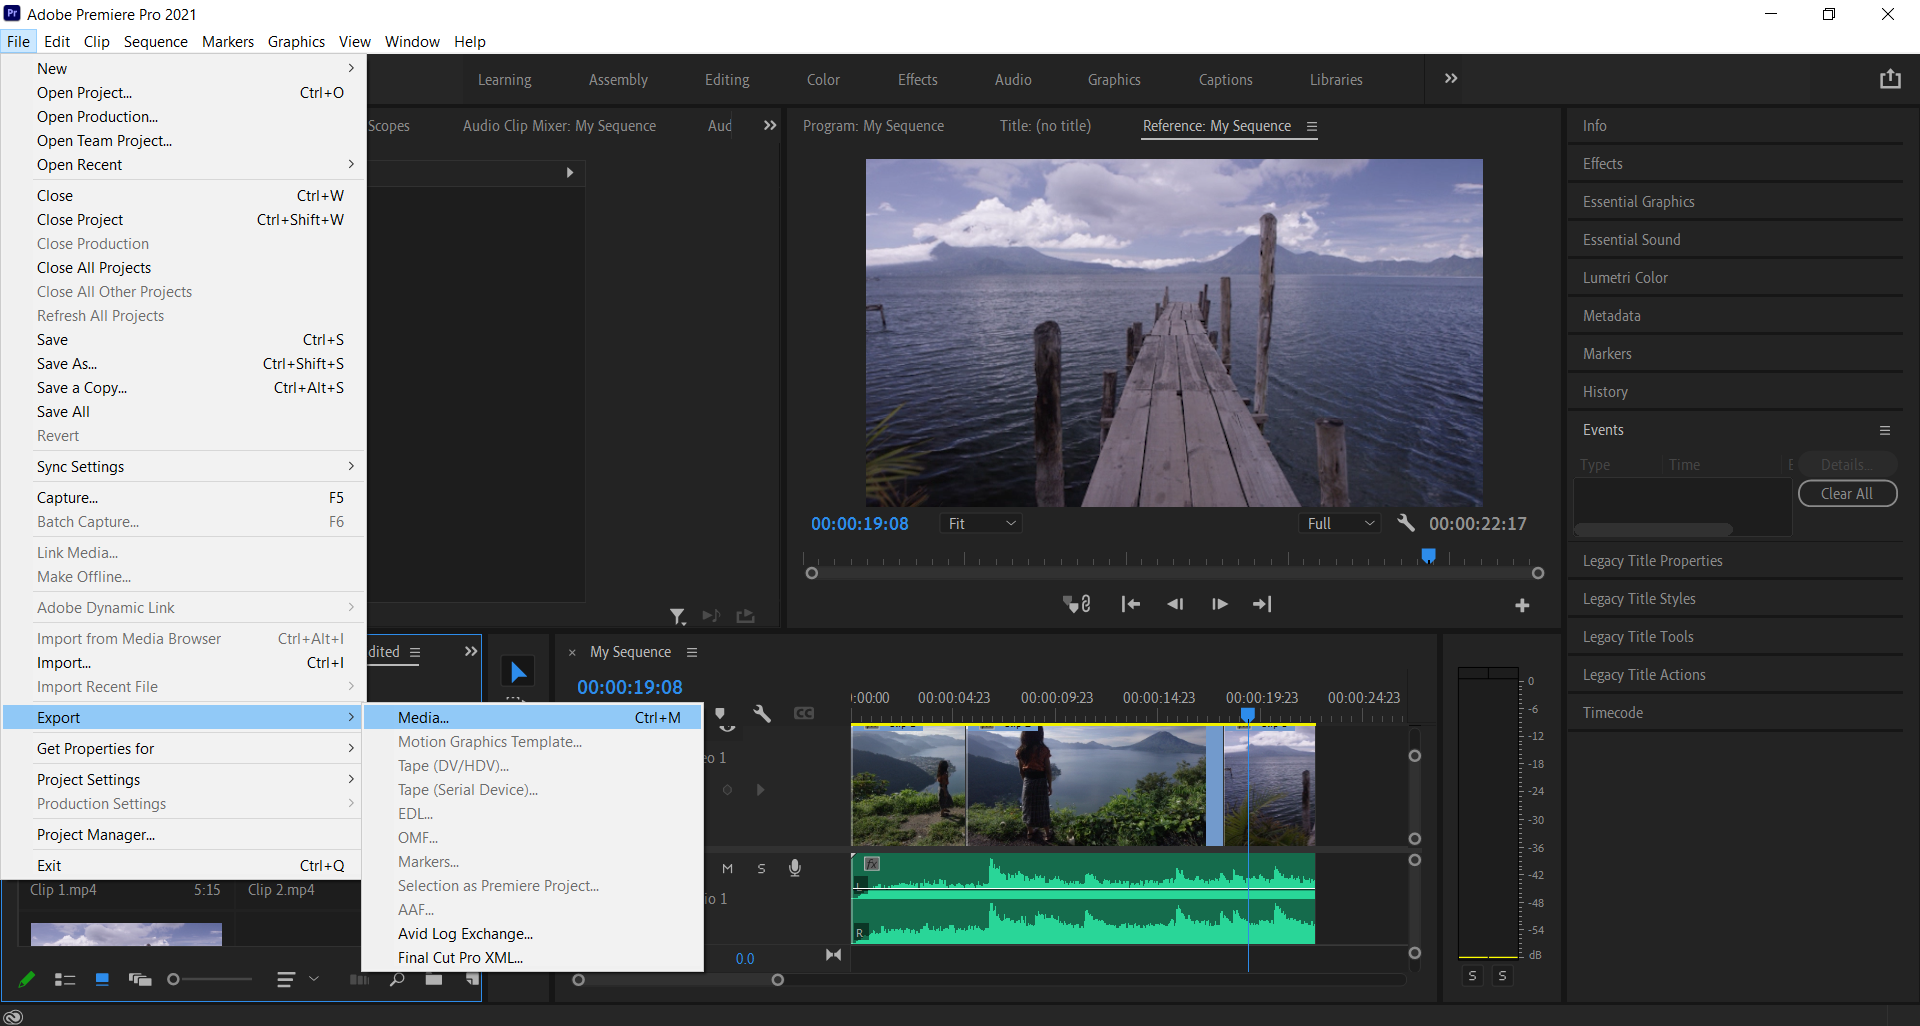1920x1026 pixels.
Task: Mute the Audio 1 track
Action: (727, 868)
